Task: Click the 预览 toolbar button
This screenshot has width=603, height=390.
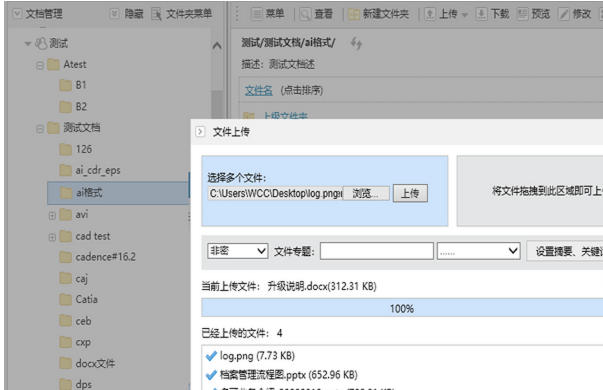Action: click(533, 14)
